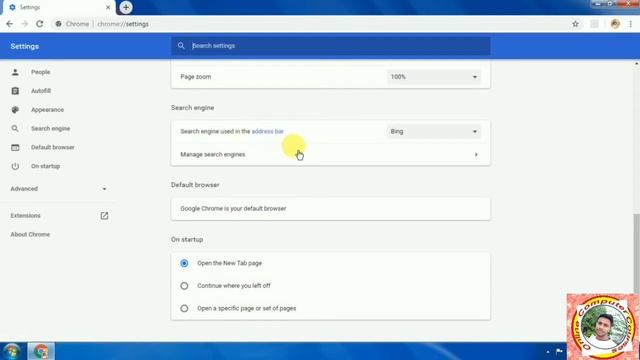Go back with the browser back arrow
This screenshot has height=360, width=640.
[9, 24]
